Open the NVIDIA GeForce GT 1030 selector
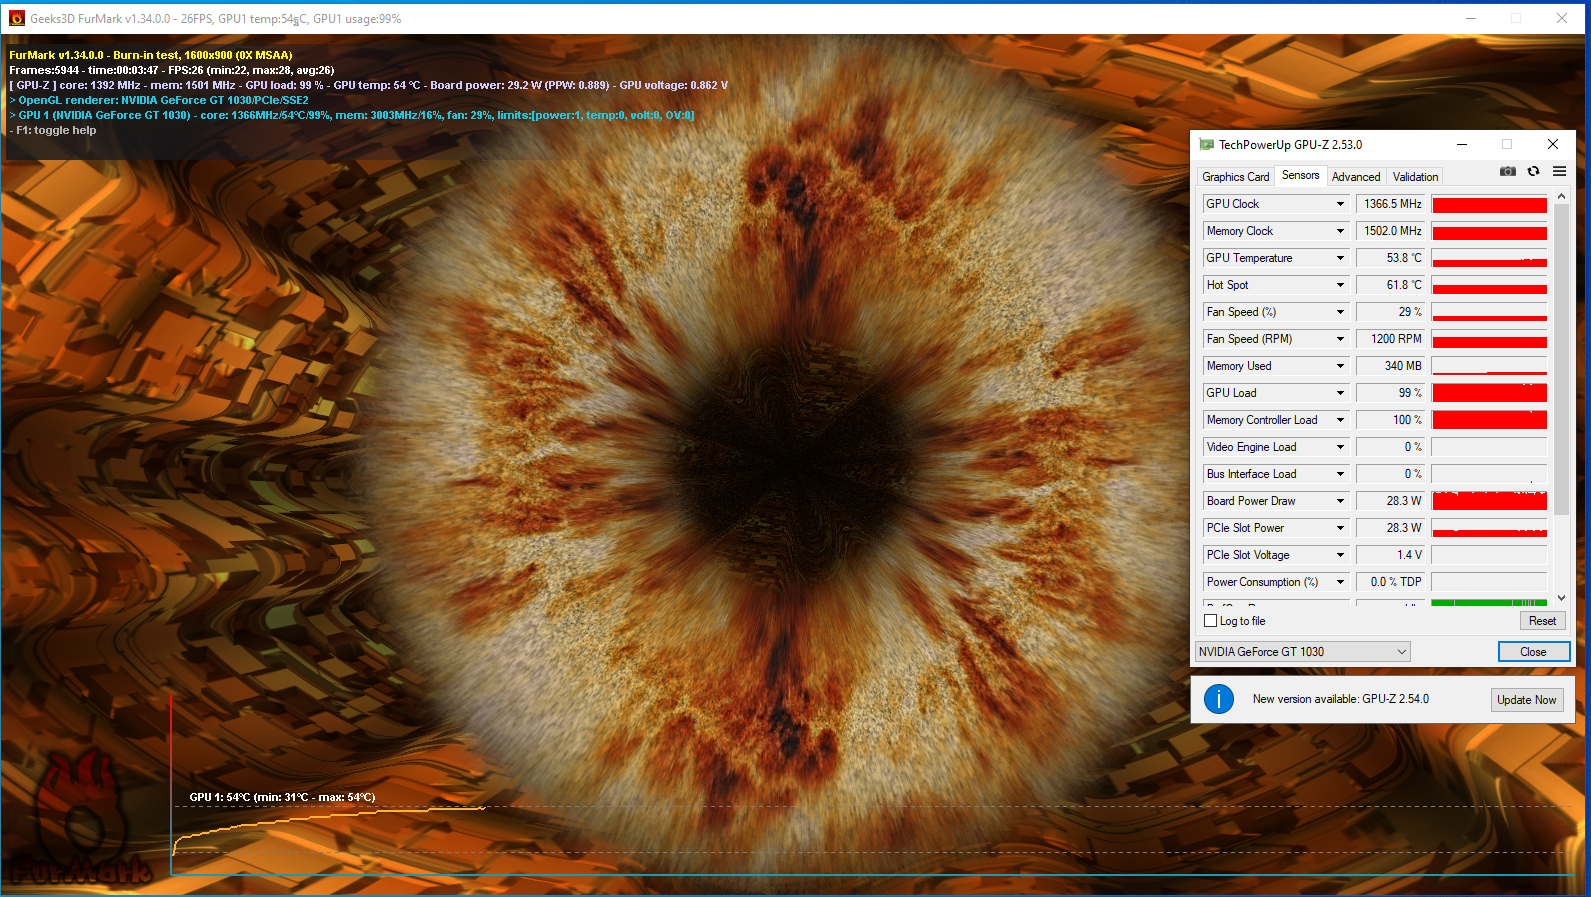 [1302, 652]
